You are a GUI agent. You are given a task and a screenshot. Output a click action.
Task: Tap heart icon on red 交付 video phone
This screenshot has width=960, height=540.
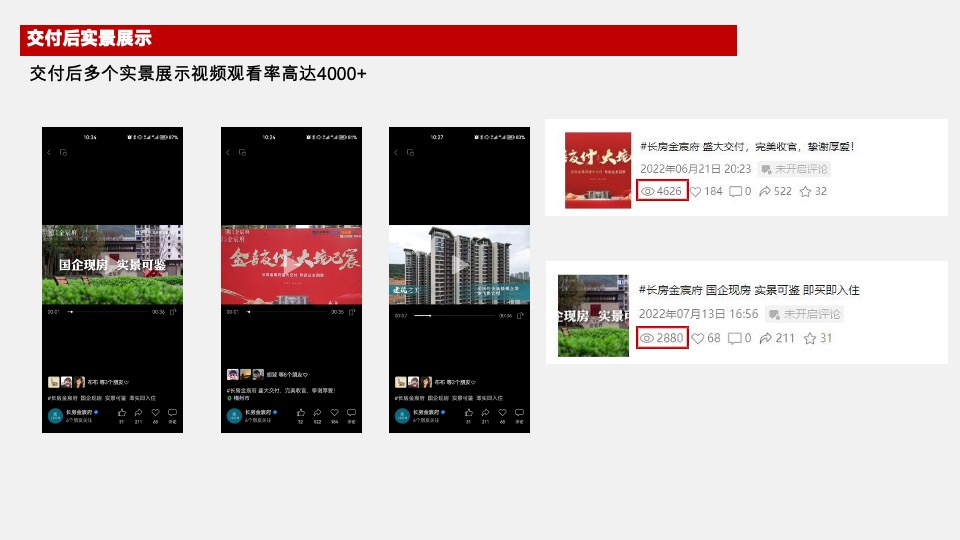click(334, 413)
